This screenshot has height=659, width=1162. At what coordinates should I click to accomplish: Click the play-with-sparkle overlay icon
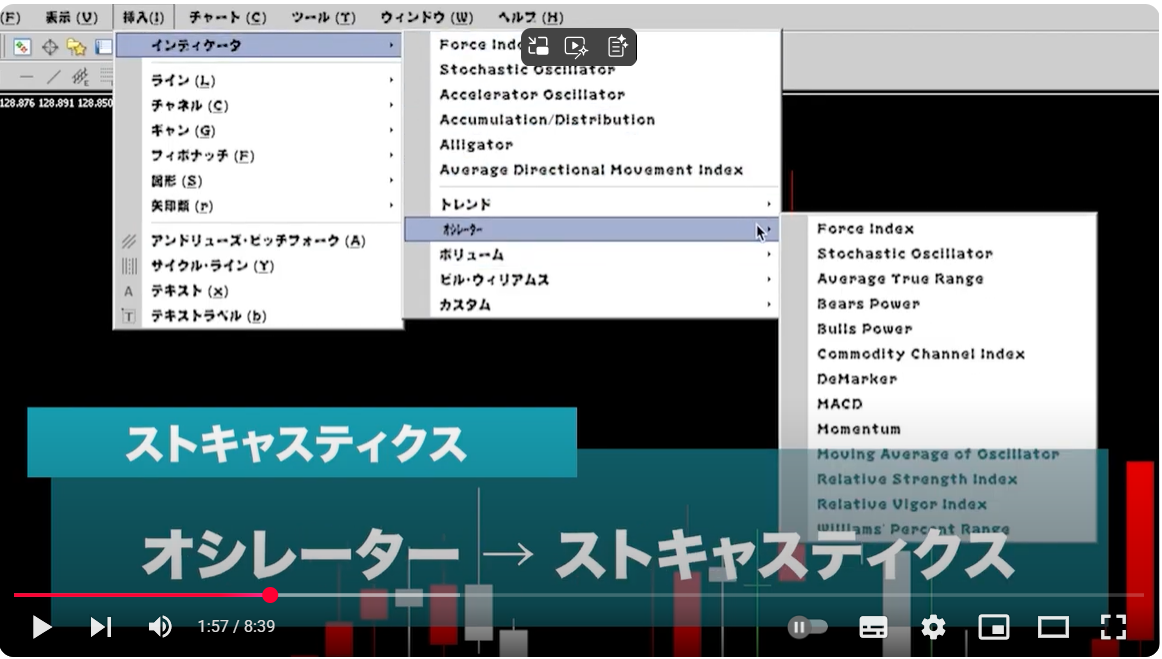577,47
